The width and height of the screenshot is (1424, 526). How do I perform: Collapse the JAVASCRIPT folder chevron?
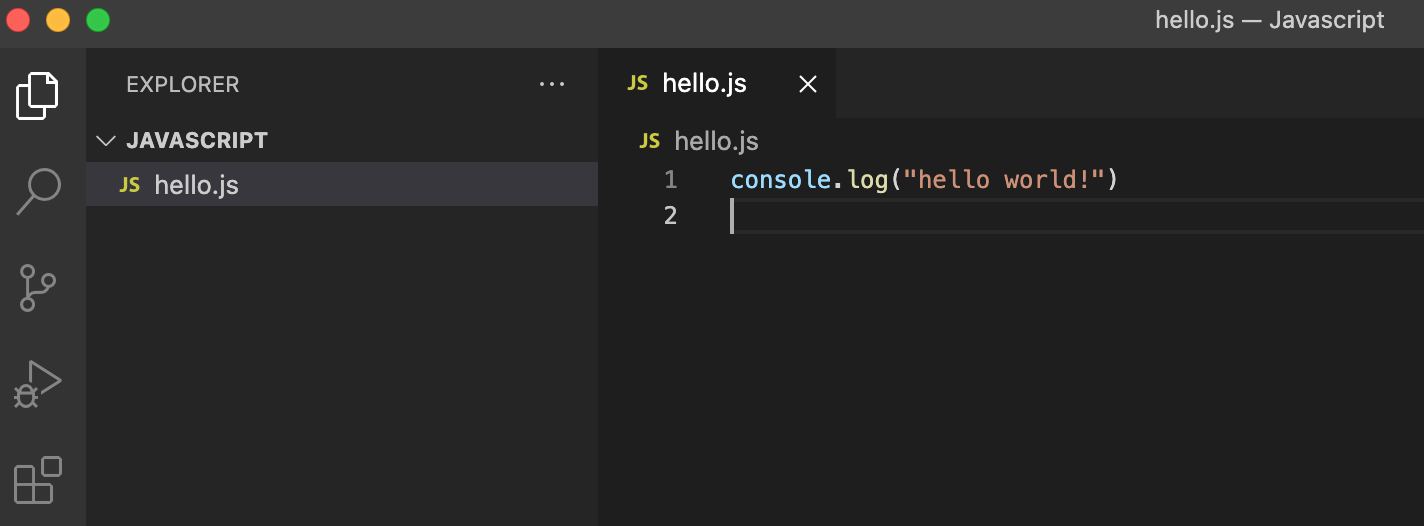(x=105, y=141)
